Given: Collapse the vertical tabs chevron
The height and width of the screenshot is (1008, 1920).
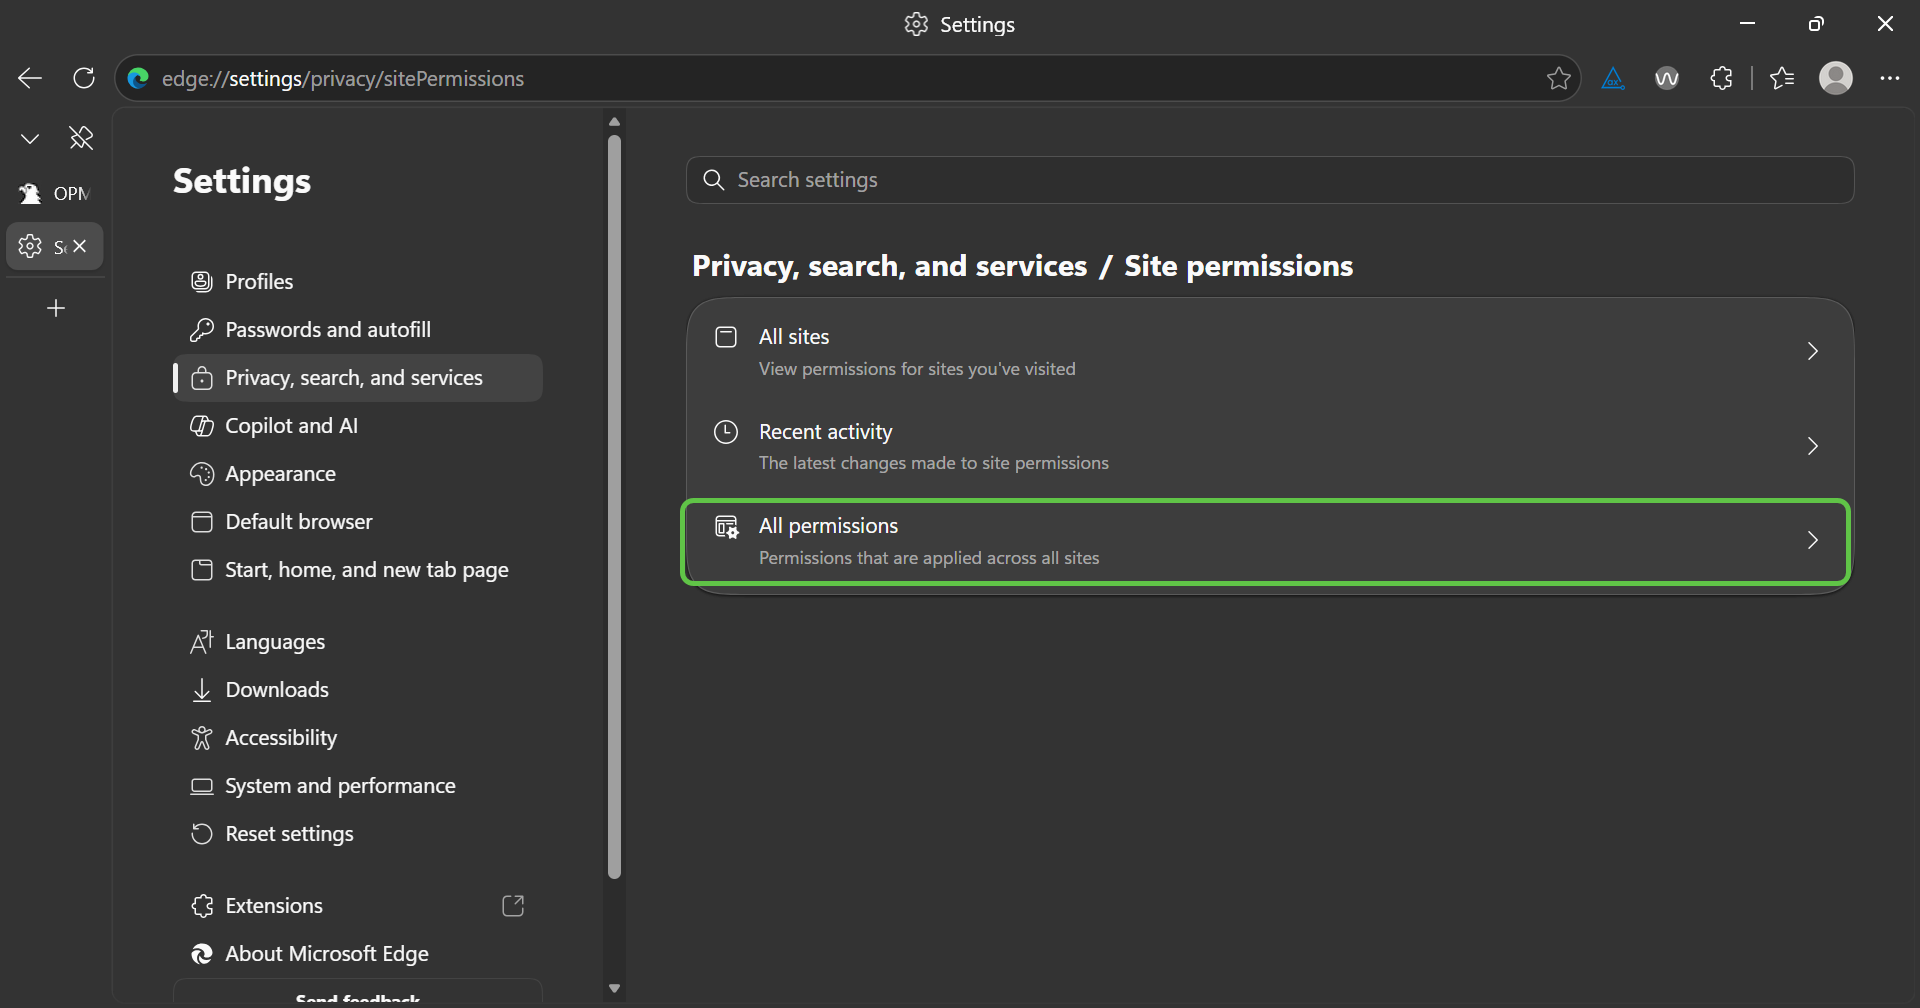Looking at the screenshot, I should coord(30,138).
